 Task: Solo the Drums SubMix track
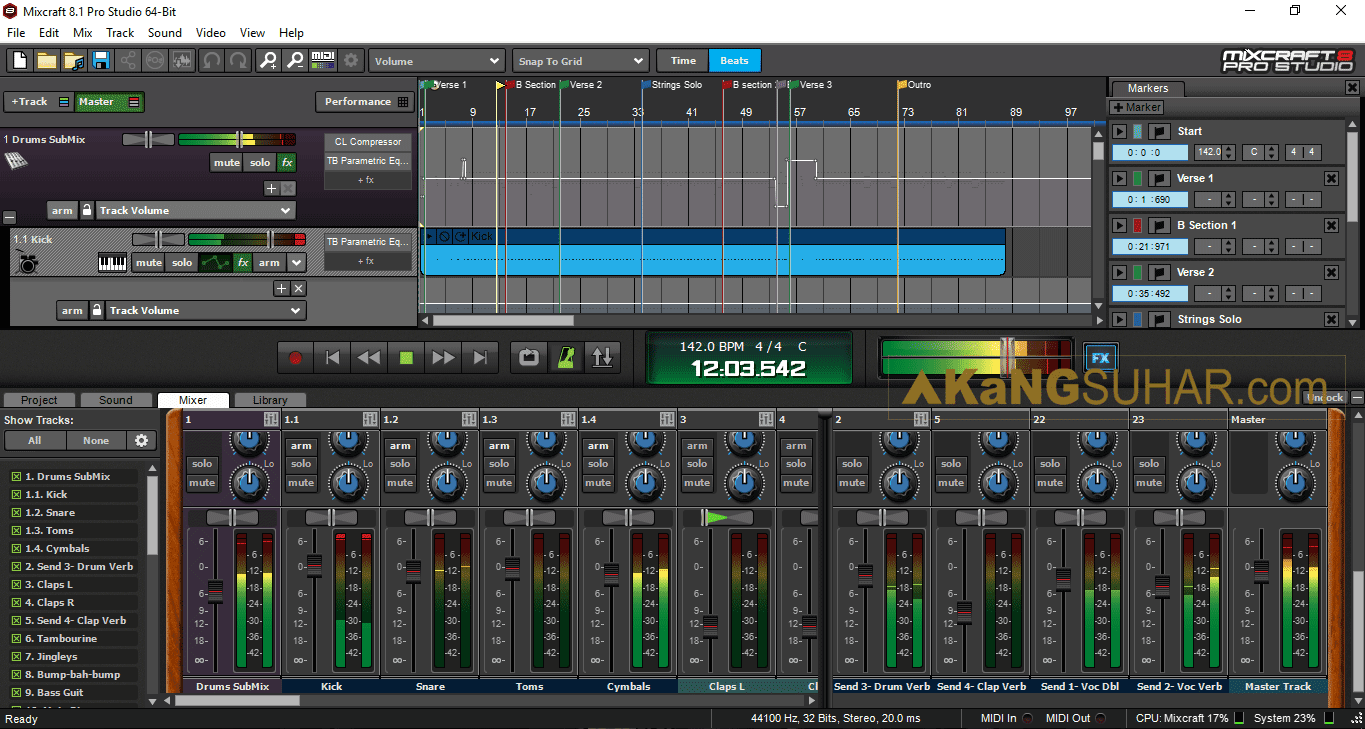[260, 162]
